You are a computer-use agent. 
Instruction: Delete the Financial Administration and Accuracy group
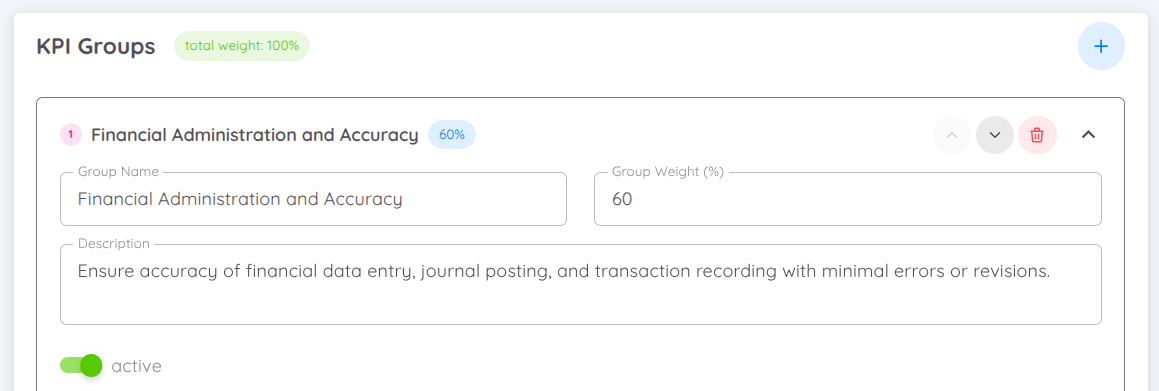coord(1037,135)
